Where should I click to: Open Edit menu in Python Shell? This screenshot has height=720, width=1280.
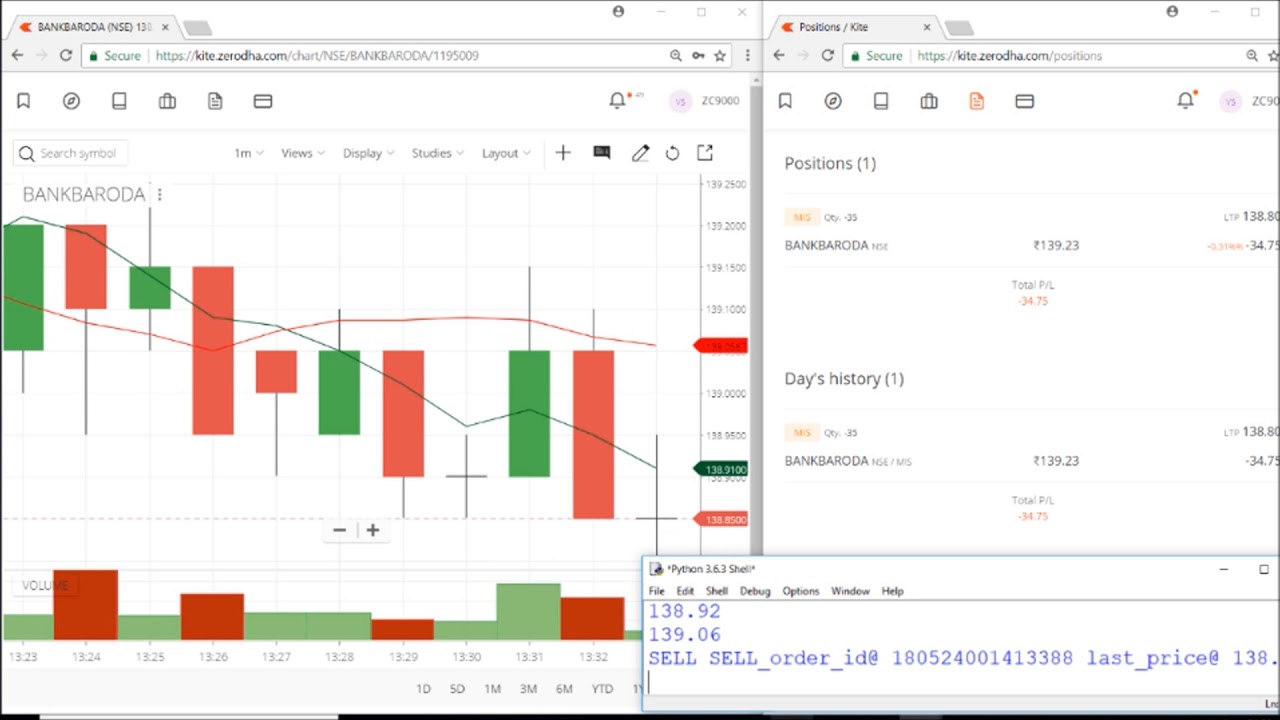tap(685, 591)
